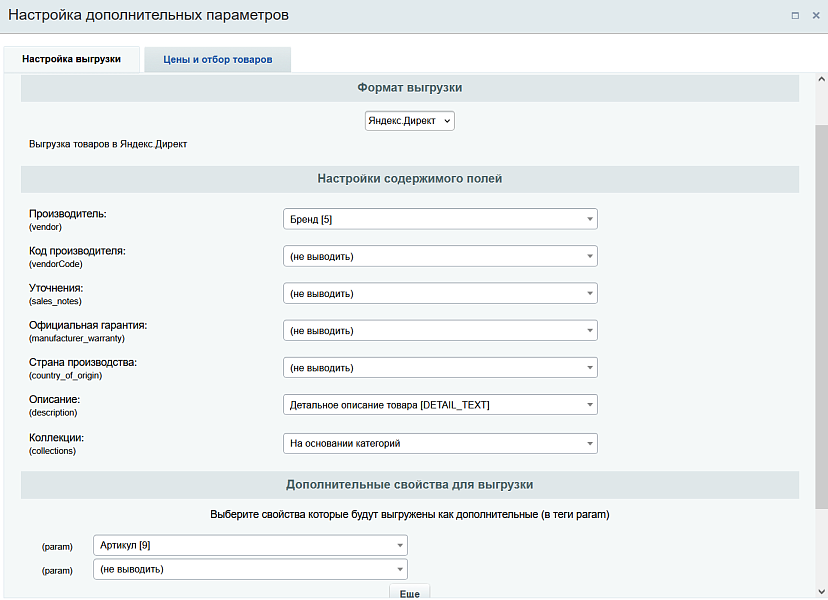Viewport: 828px width, 600px height.
Task: Click the Настройки содержимого полей header
Action: [409, 179]
